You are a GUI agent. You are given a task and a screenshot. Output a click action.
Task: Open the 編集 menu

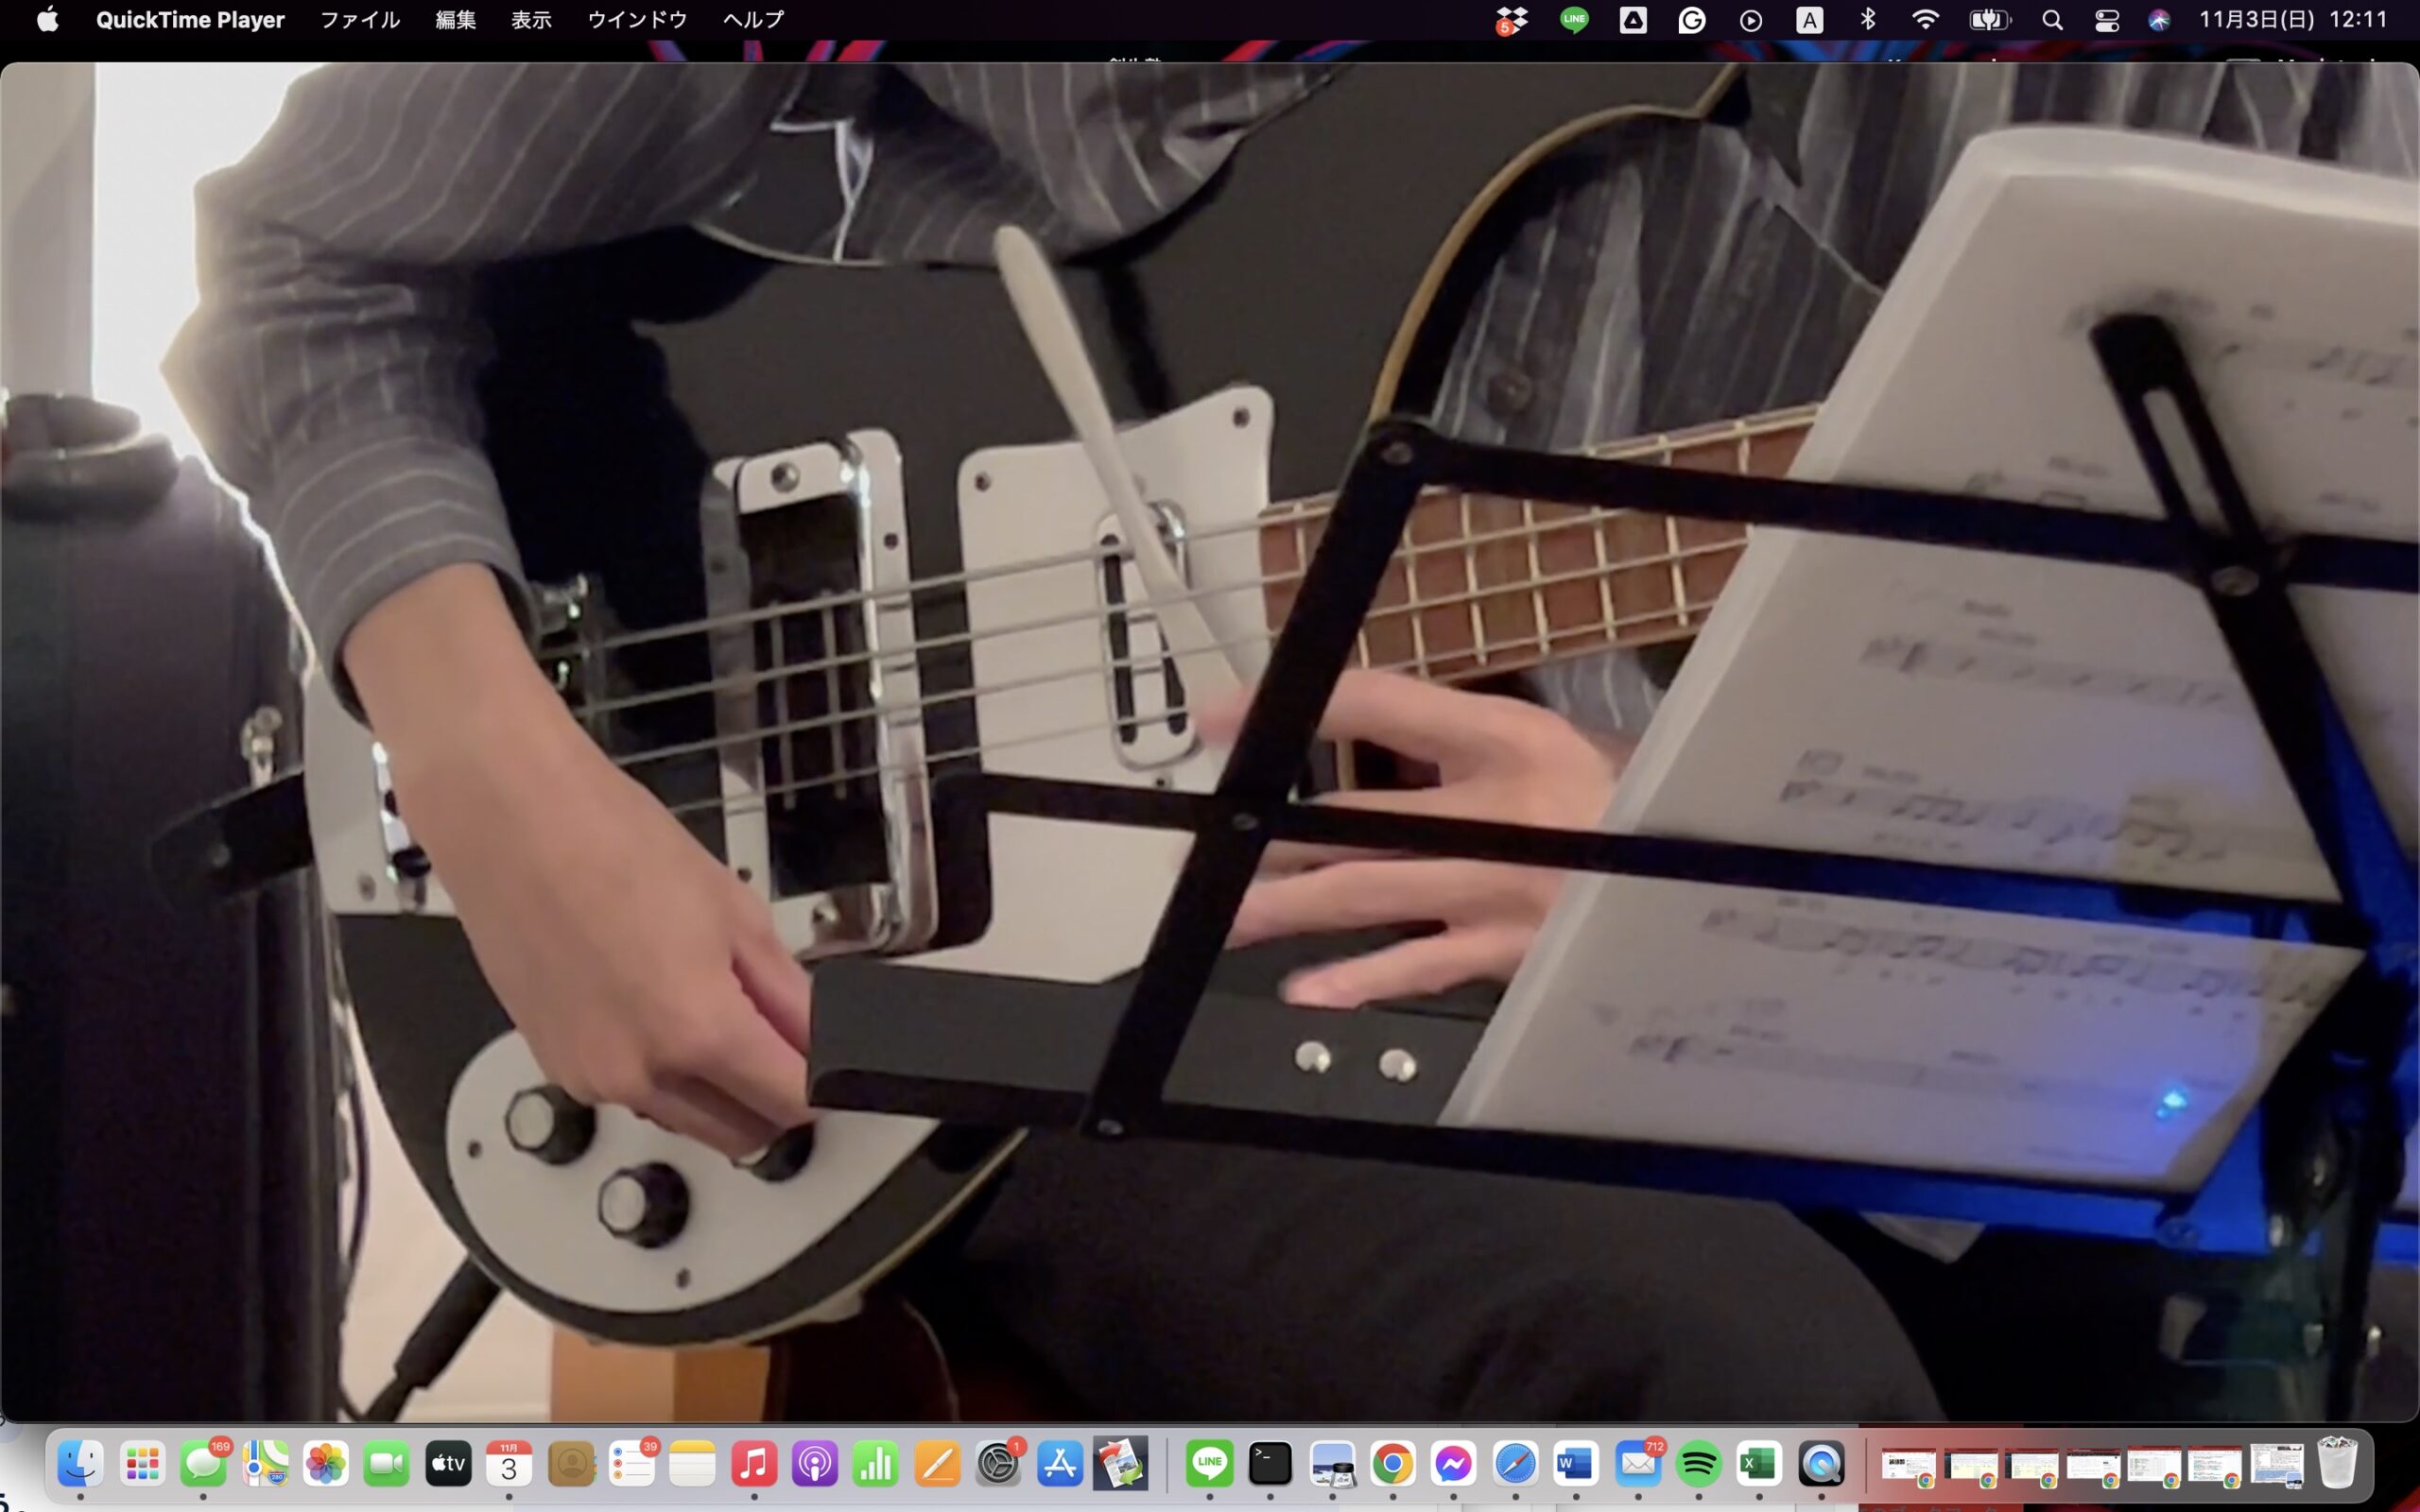coord(455,20)
